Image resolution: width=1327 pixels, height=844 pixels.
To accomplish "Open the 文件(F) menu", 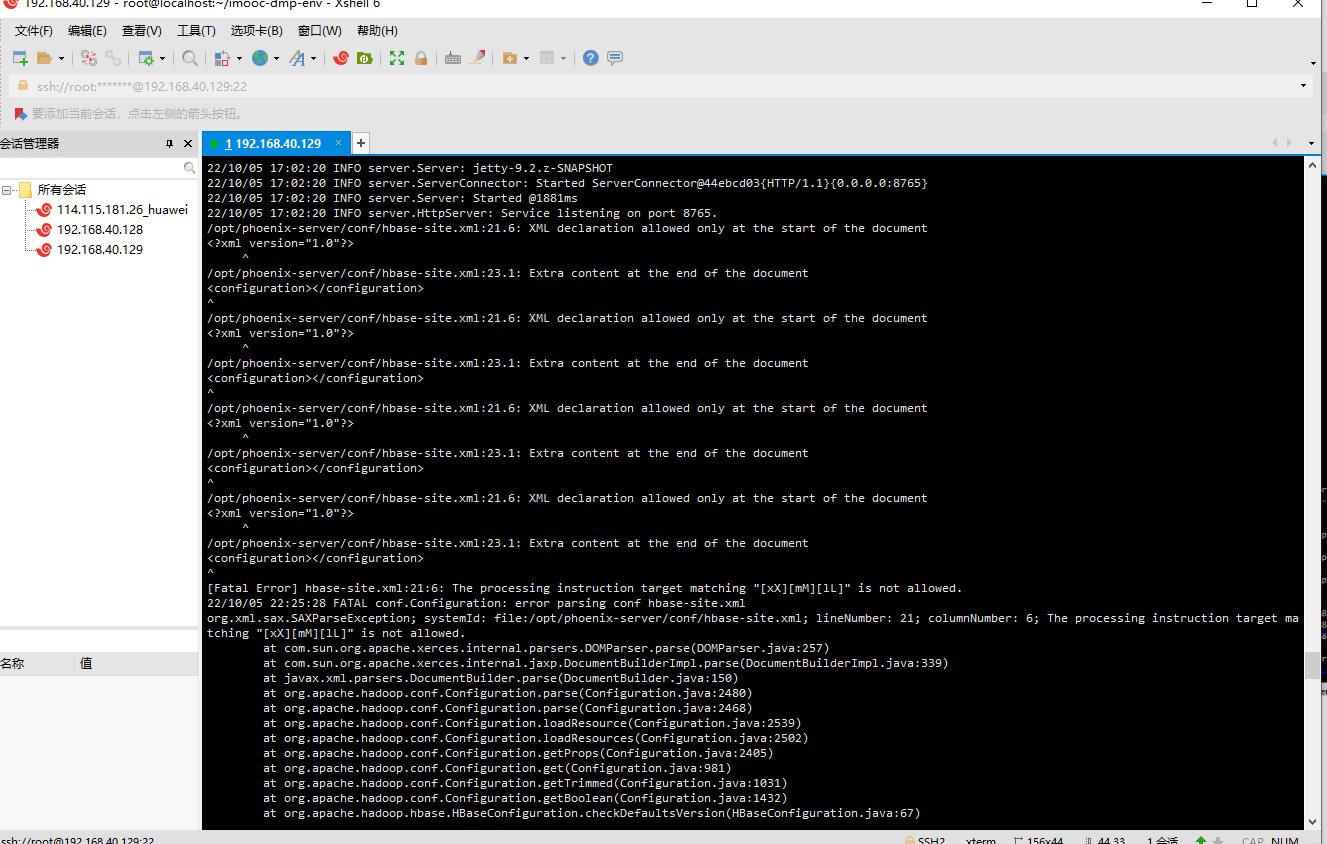I will 34,31.
